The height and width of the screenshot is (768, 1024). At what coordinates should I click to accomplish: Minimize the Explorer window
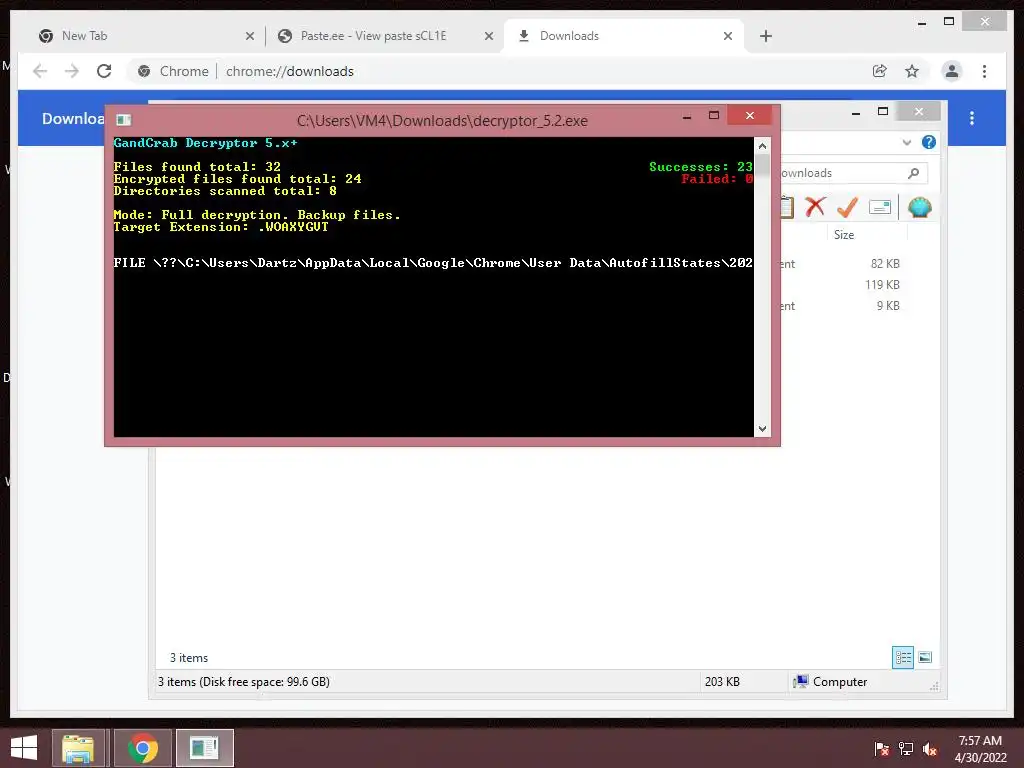coord(856,113)
